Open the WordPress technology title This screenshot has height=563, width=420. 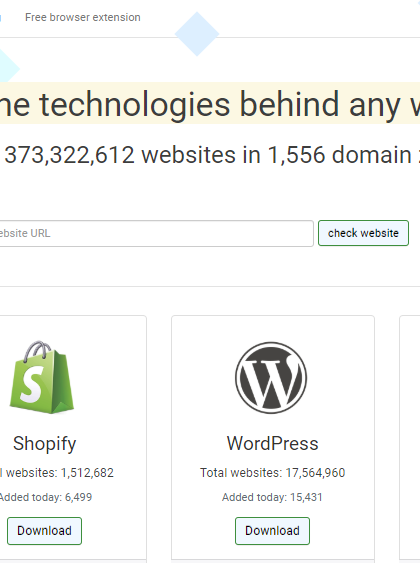click(x=272, y=443)
